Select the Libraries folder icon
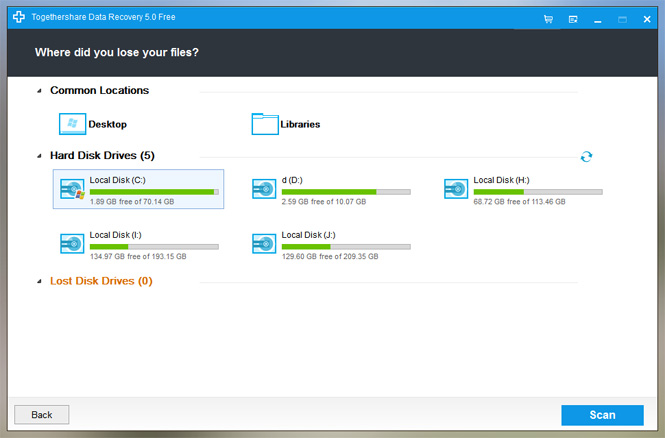 tap(265, 124)
